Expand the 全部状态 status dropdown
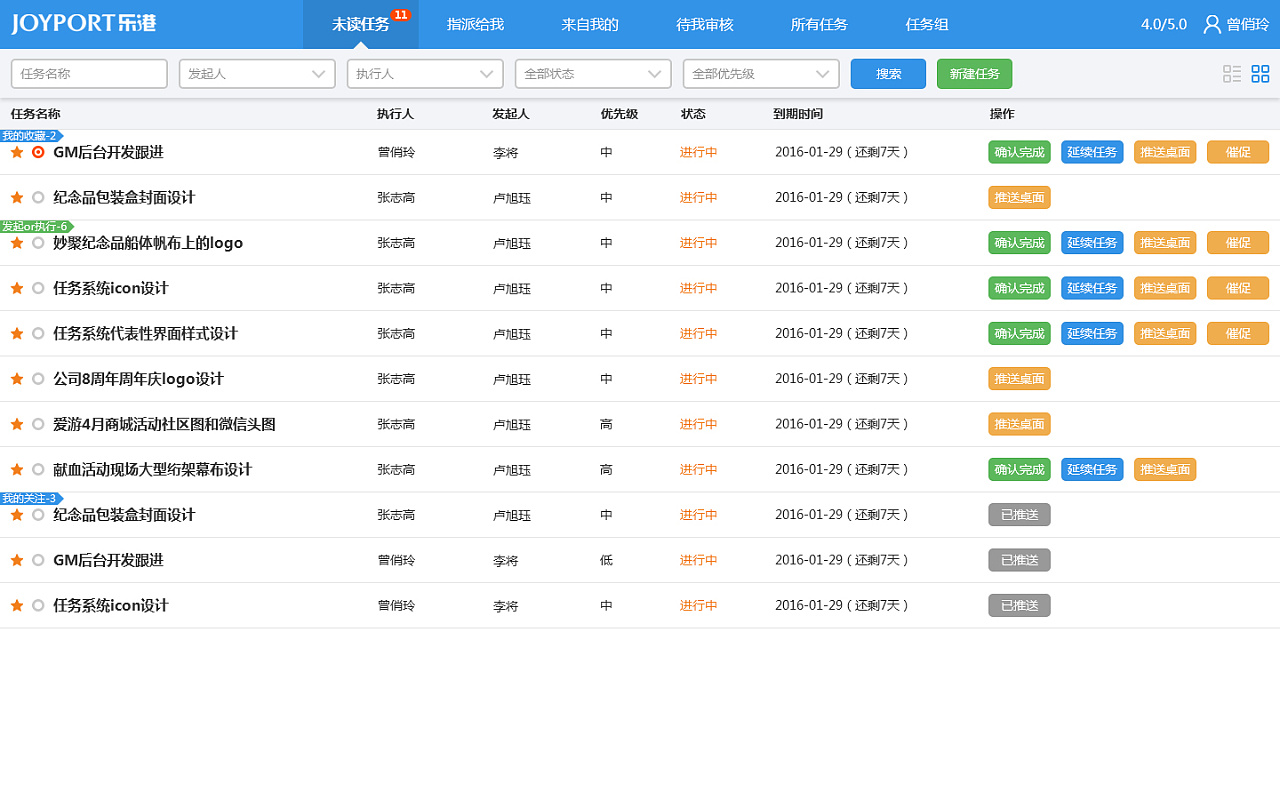The image size is (1280, 800). pos(593,74)
